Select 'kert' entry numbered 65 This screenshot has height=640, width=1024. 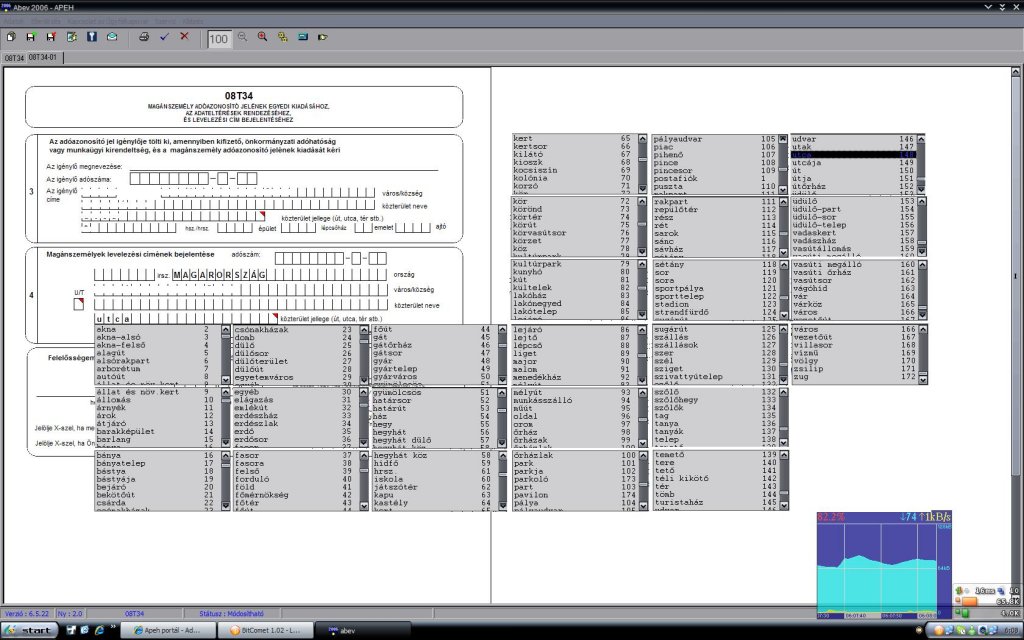tap(573, 138)
